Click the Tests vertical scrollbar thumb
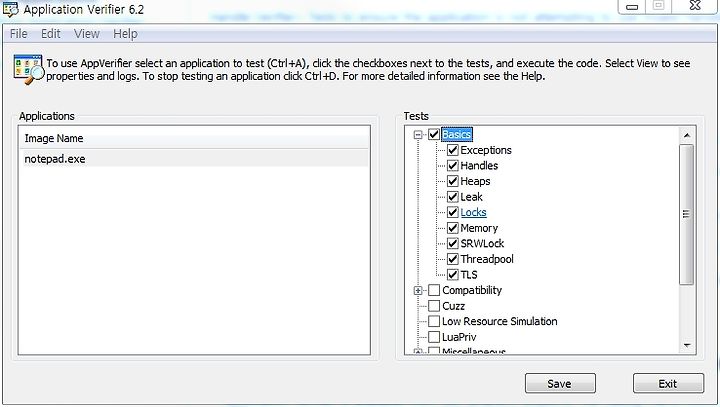 [x=686, y=215]
